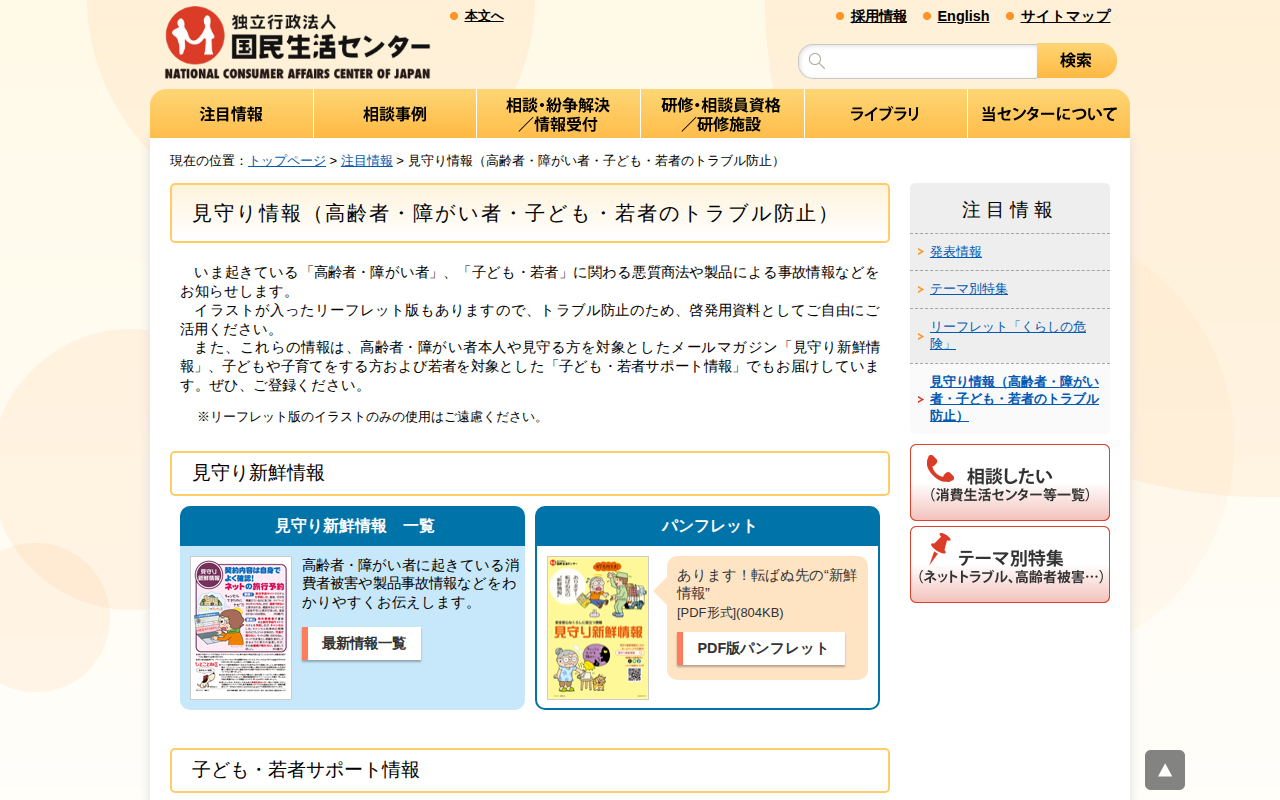1280x800 pixels.
Task: Click the 注目情報 breadcrumb link
Action: point(367,160)
